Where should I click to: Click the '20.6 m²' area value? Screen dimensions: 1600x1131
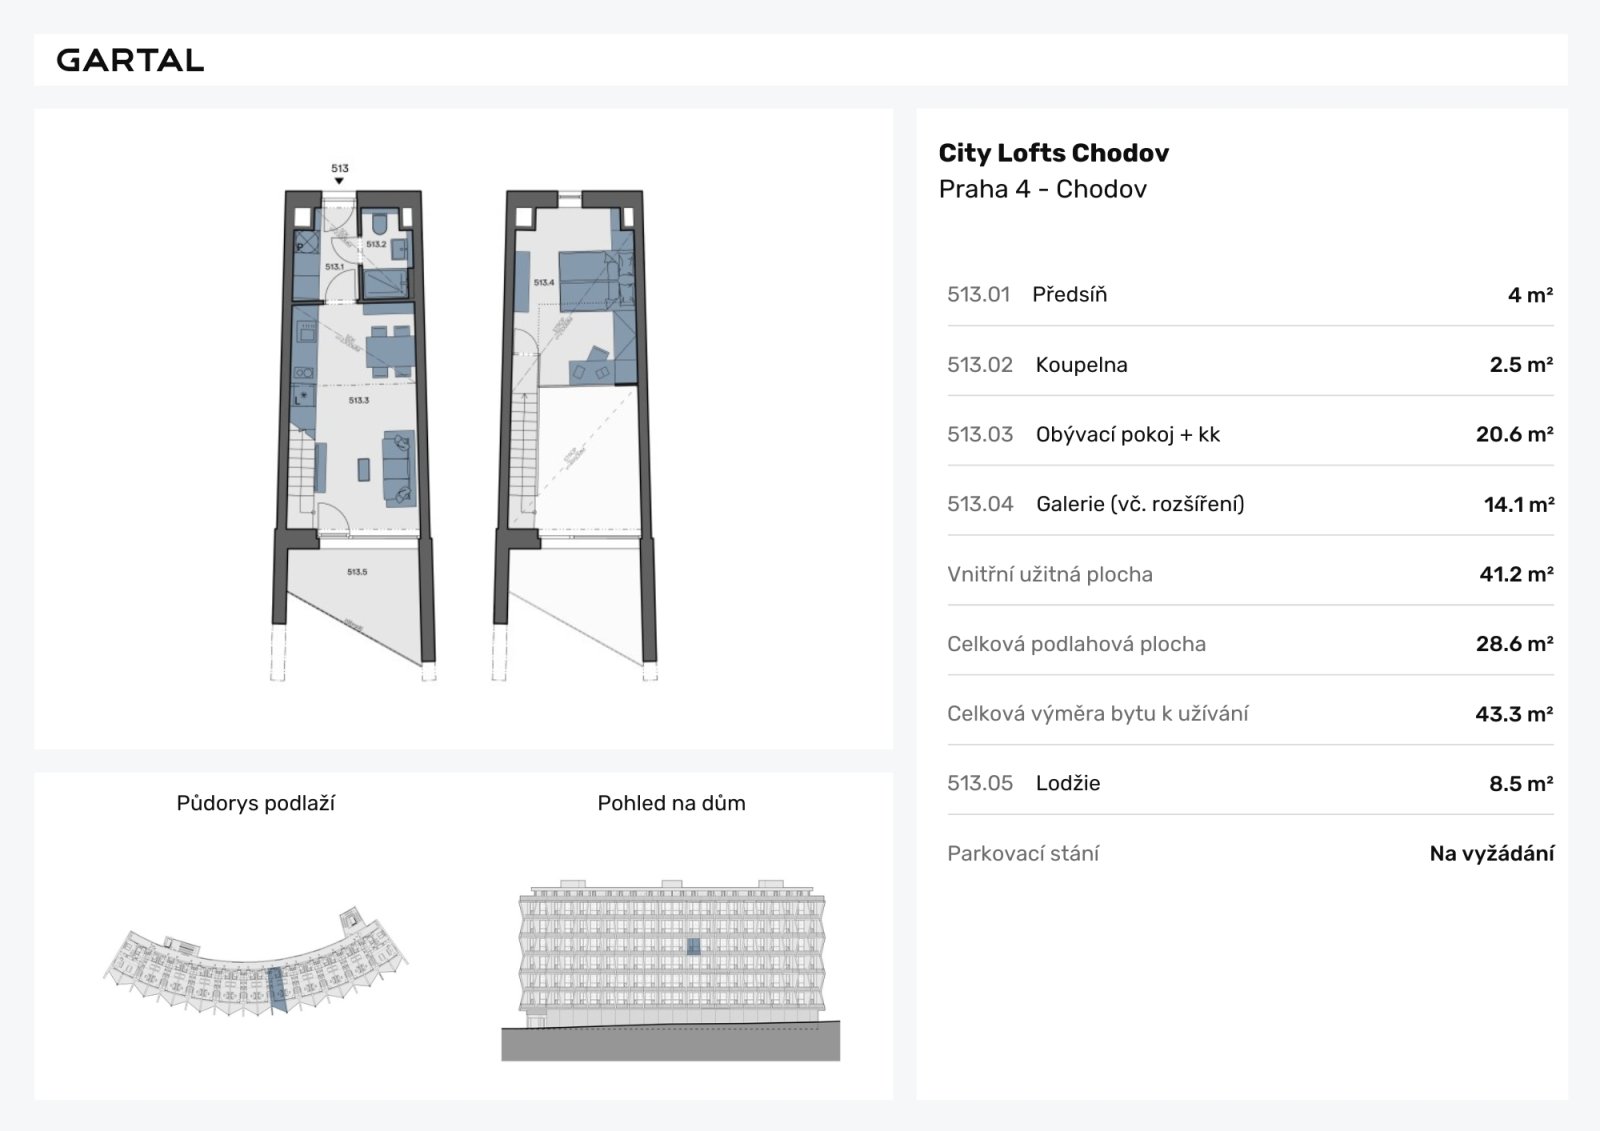[x=1515, y=434]
